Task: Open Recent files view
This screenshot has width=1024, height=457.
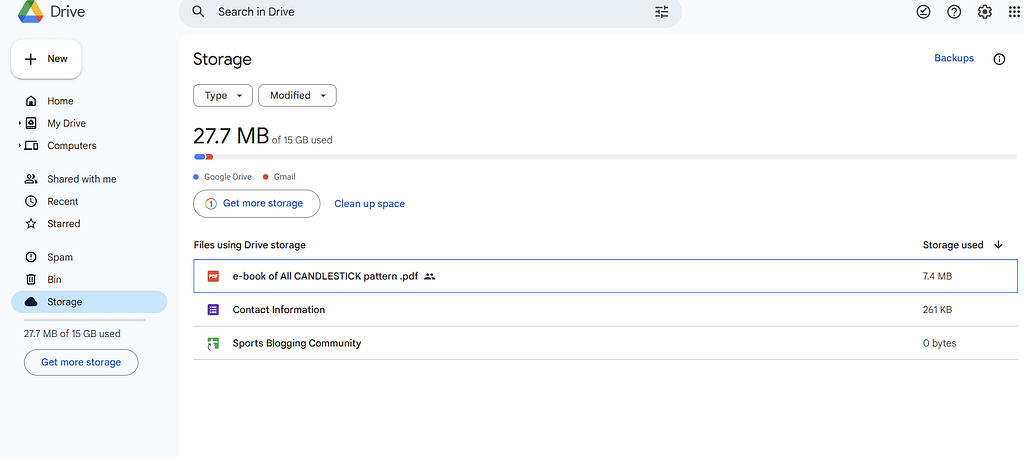Action: [x=63, y=201]
